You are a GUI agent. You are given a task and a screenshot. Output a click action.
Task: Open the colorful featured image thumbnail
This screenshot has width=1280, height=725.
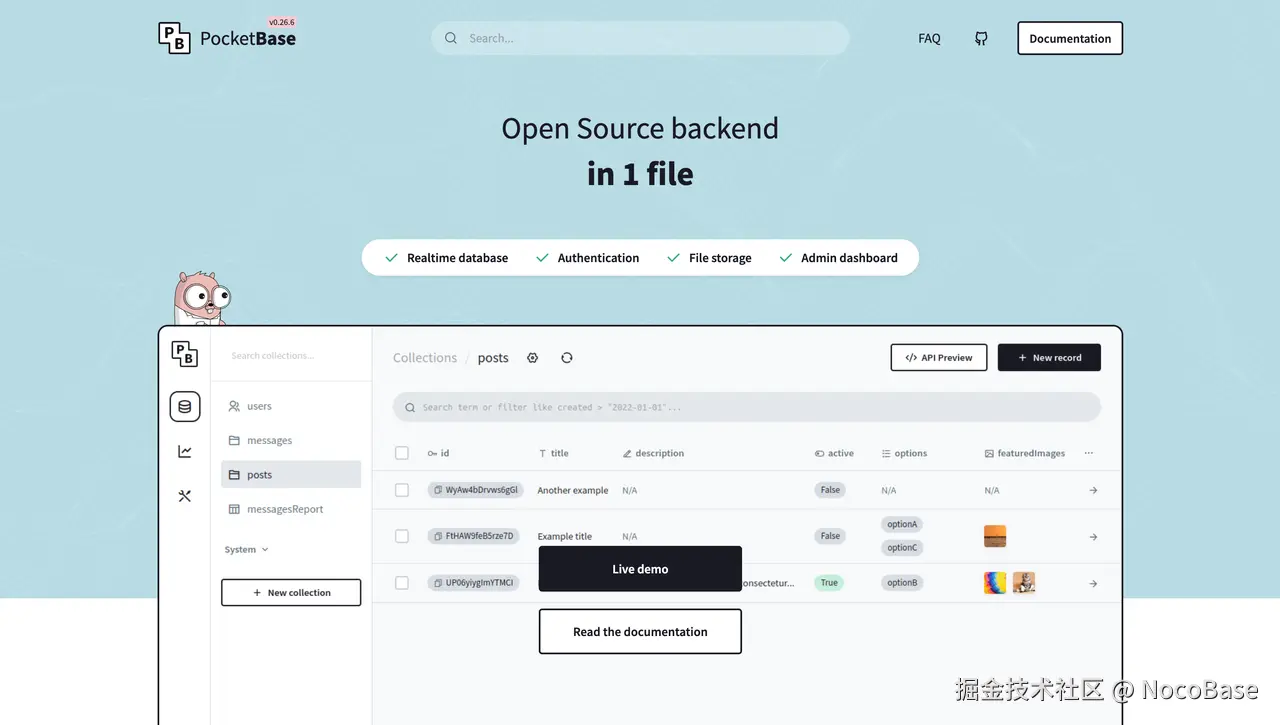click(x=995, y=583)
